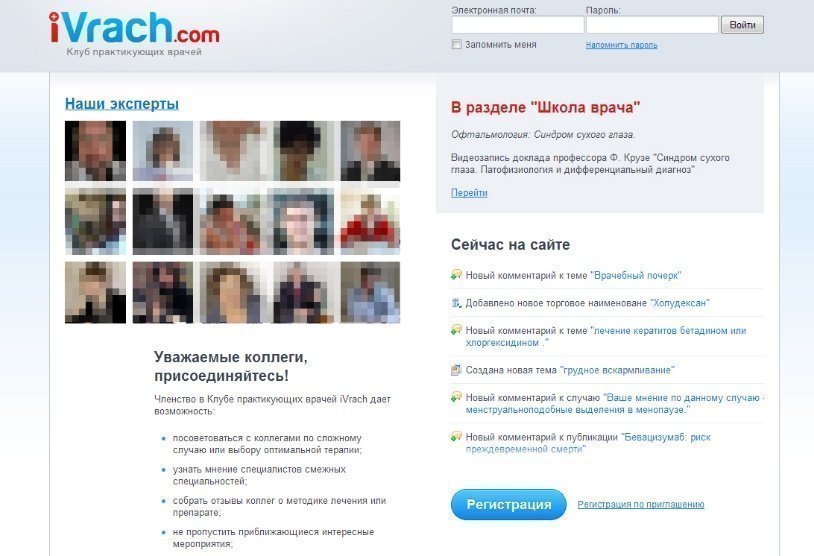Click the comment icon beside "Ваше мнение по данному случаю"
The width and height of the screenshot is (814, 556).
click(x=456, y=397)
